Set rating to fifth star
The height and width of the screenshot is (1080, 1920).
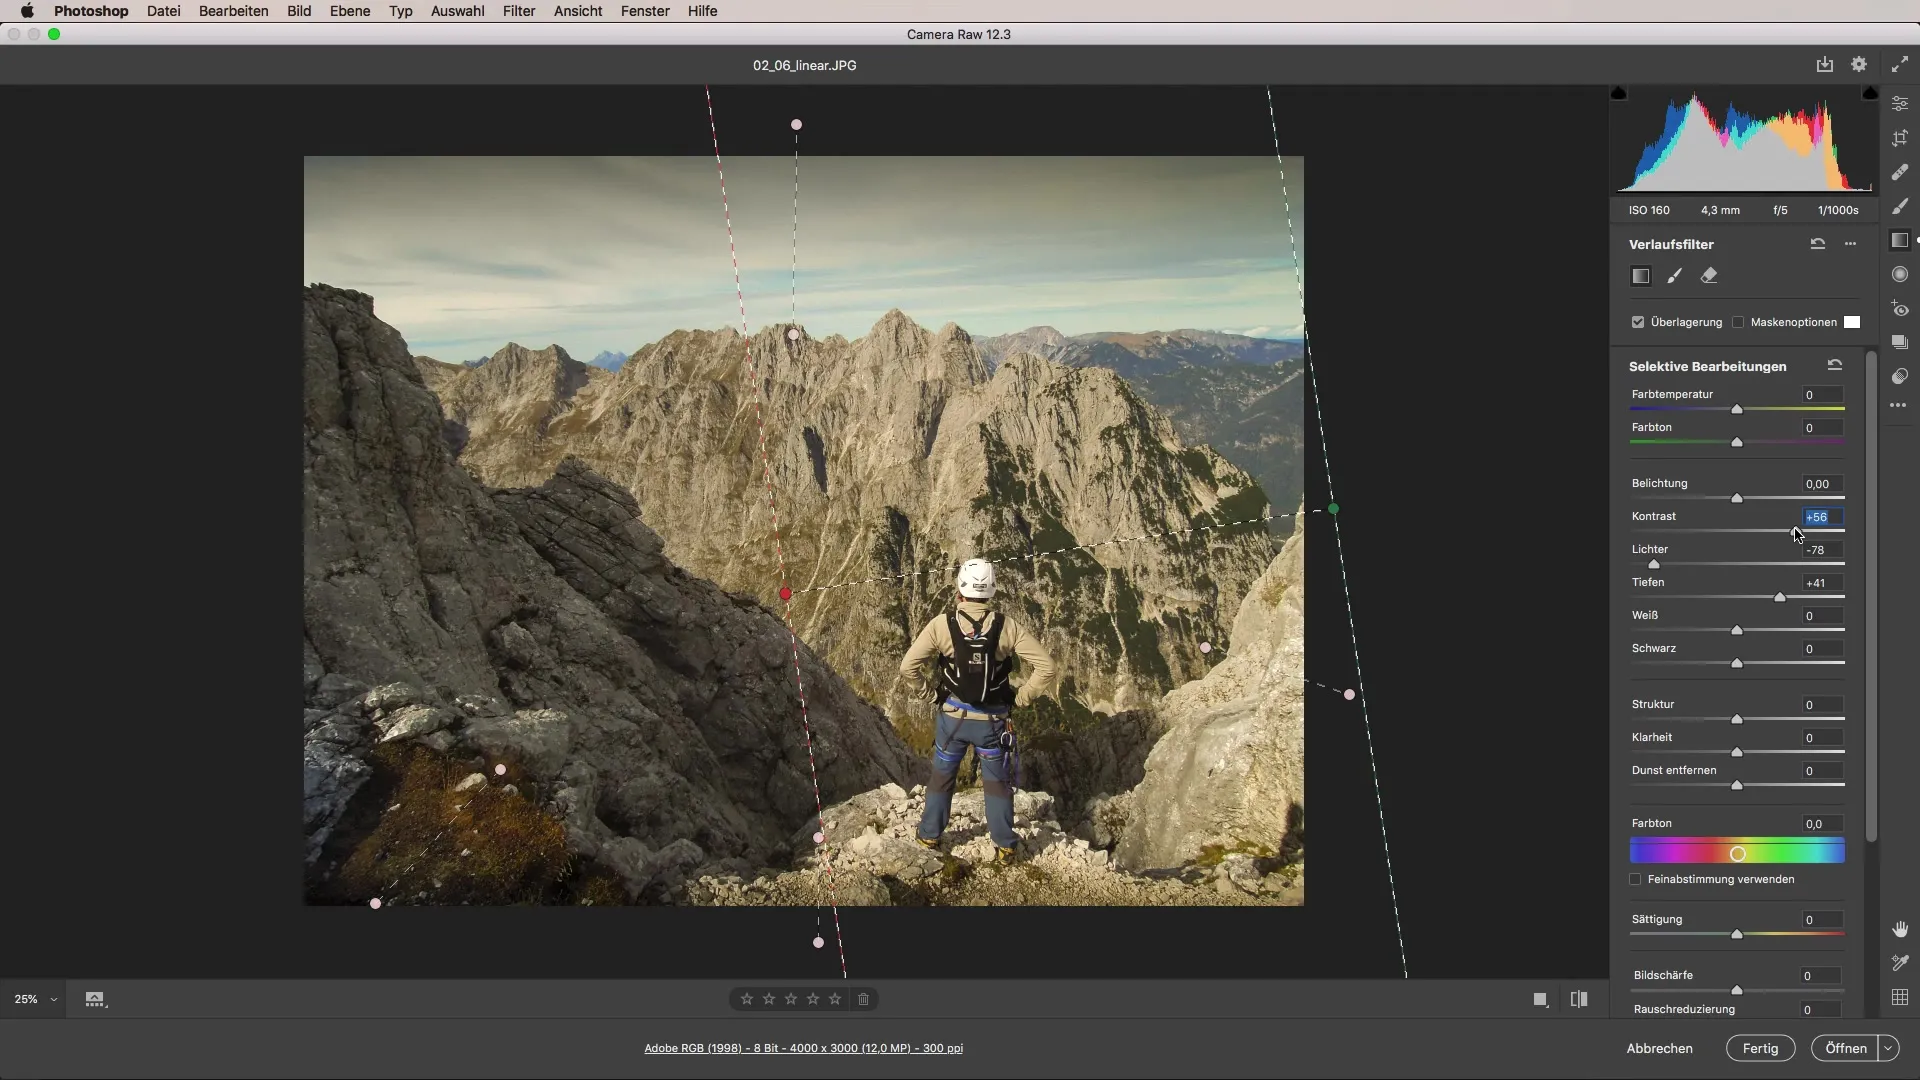[835, 999]
